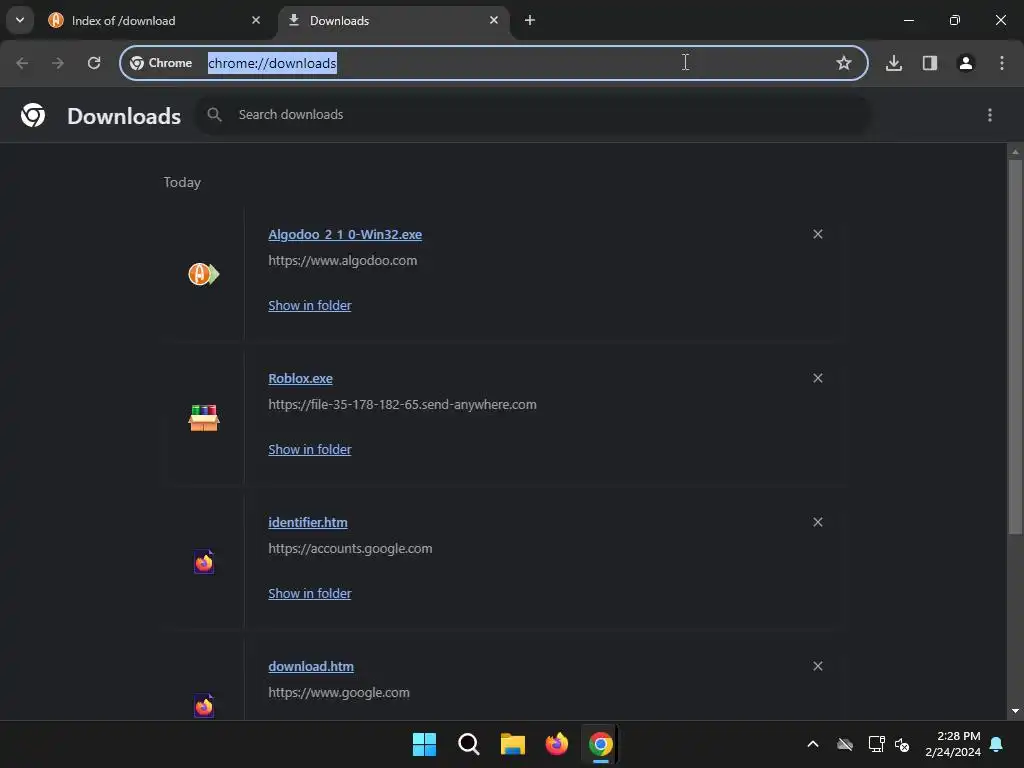Click the page scrollbar thumb
This screenshot has width=1024, height=768.
coord(1015,346)
